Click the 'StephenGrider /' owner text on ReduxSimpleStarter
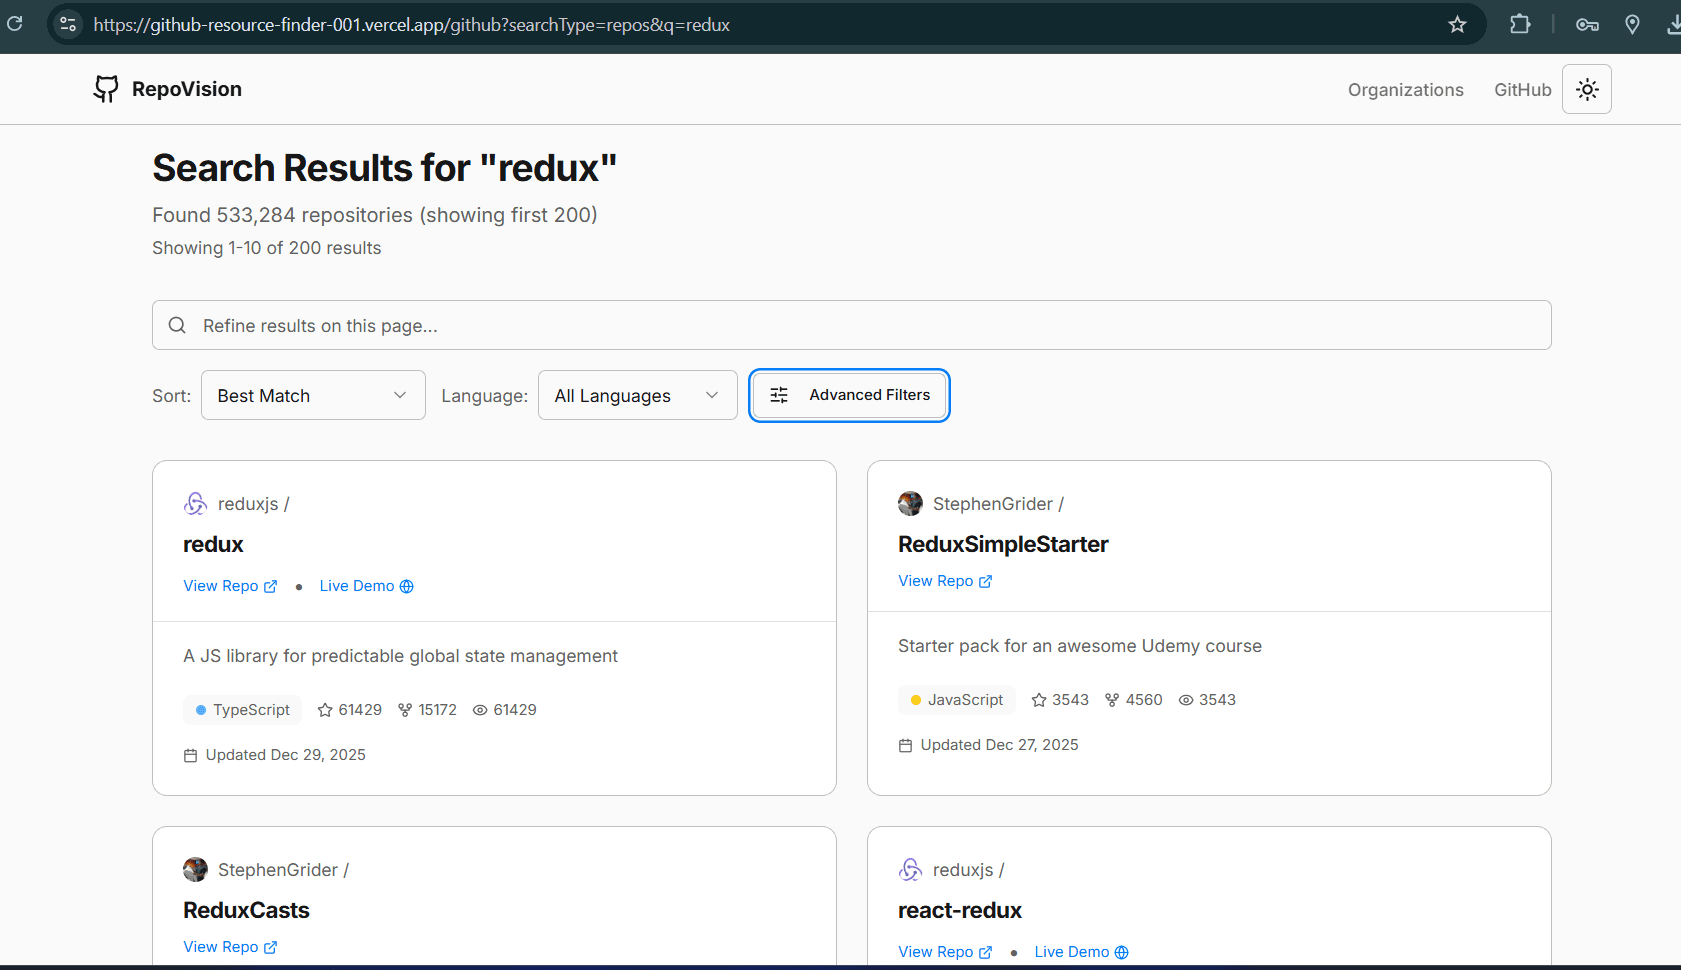The height and width of the screenshot is (970, 1681). (x=998, y=504)
